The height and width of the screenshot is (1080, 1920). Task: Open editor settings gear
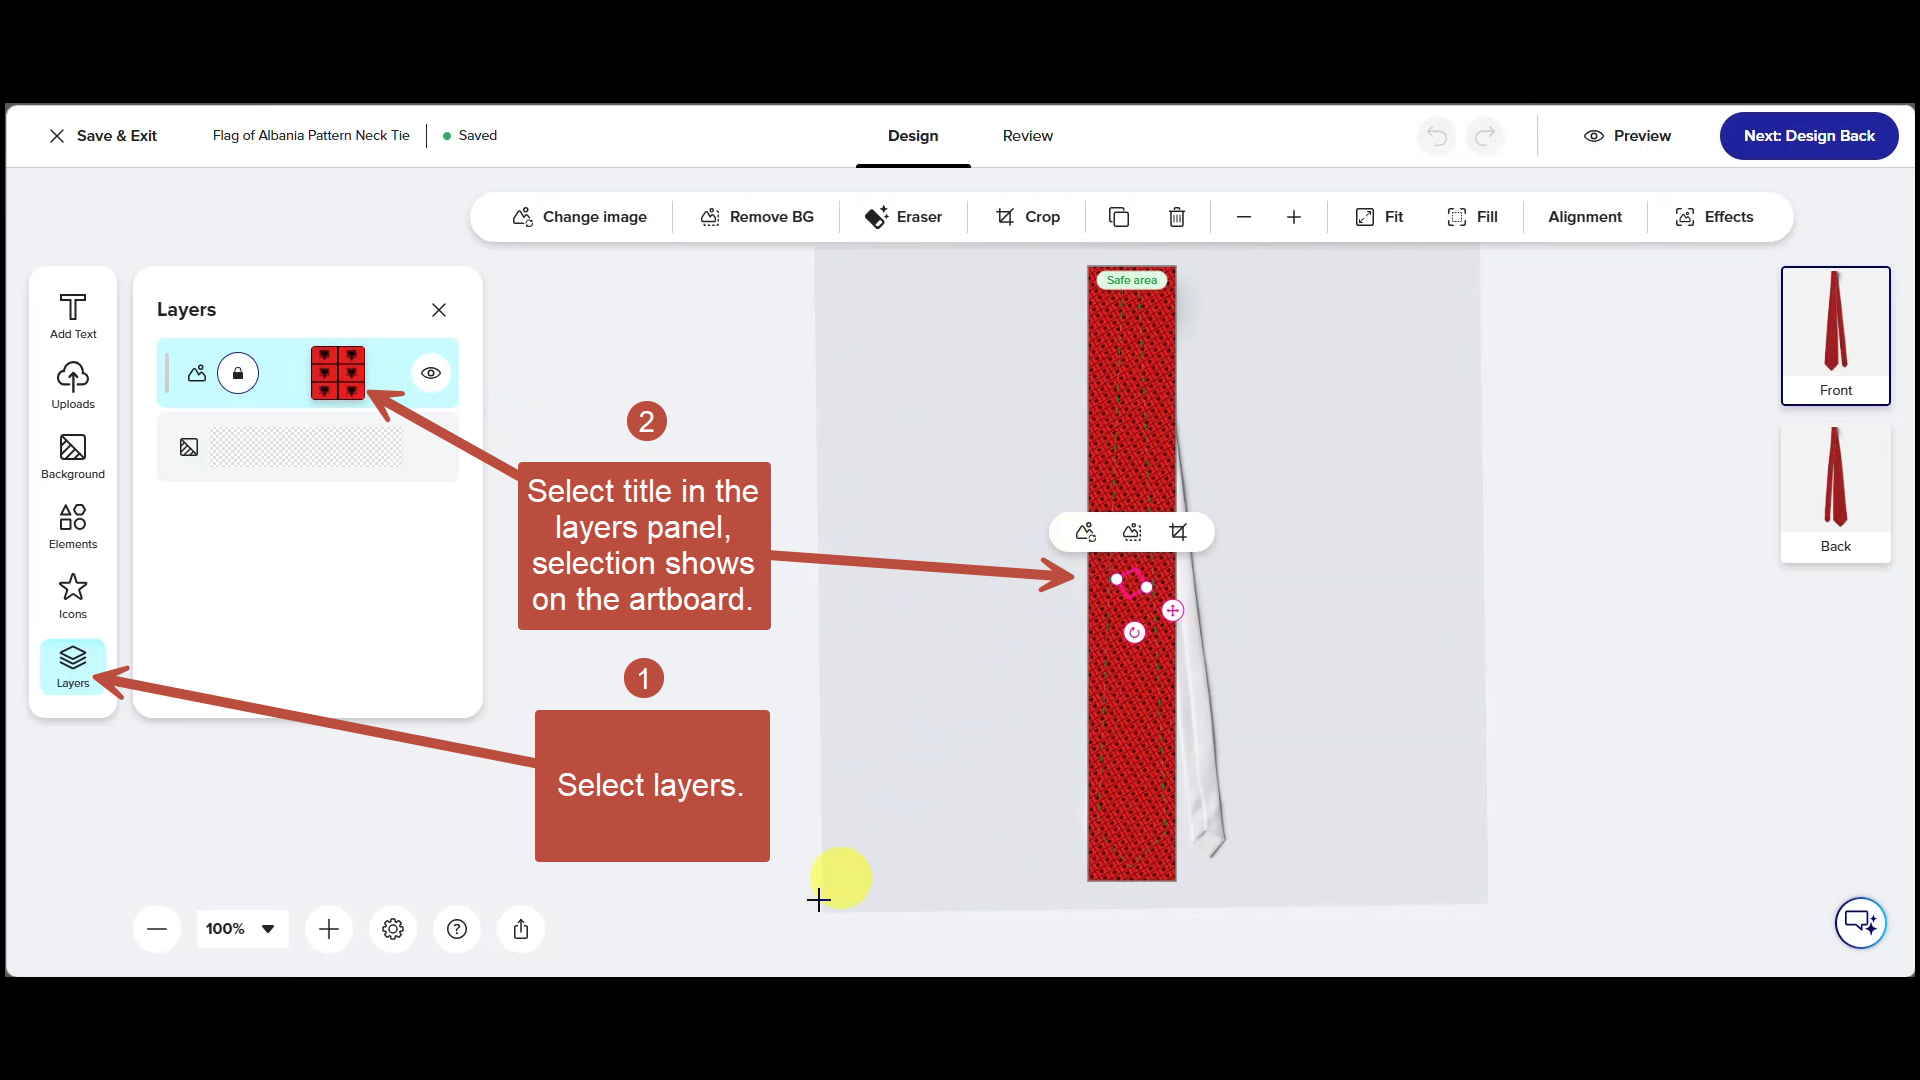(x=393, y=929)
